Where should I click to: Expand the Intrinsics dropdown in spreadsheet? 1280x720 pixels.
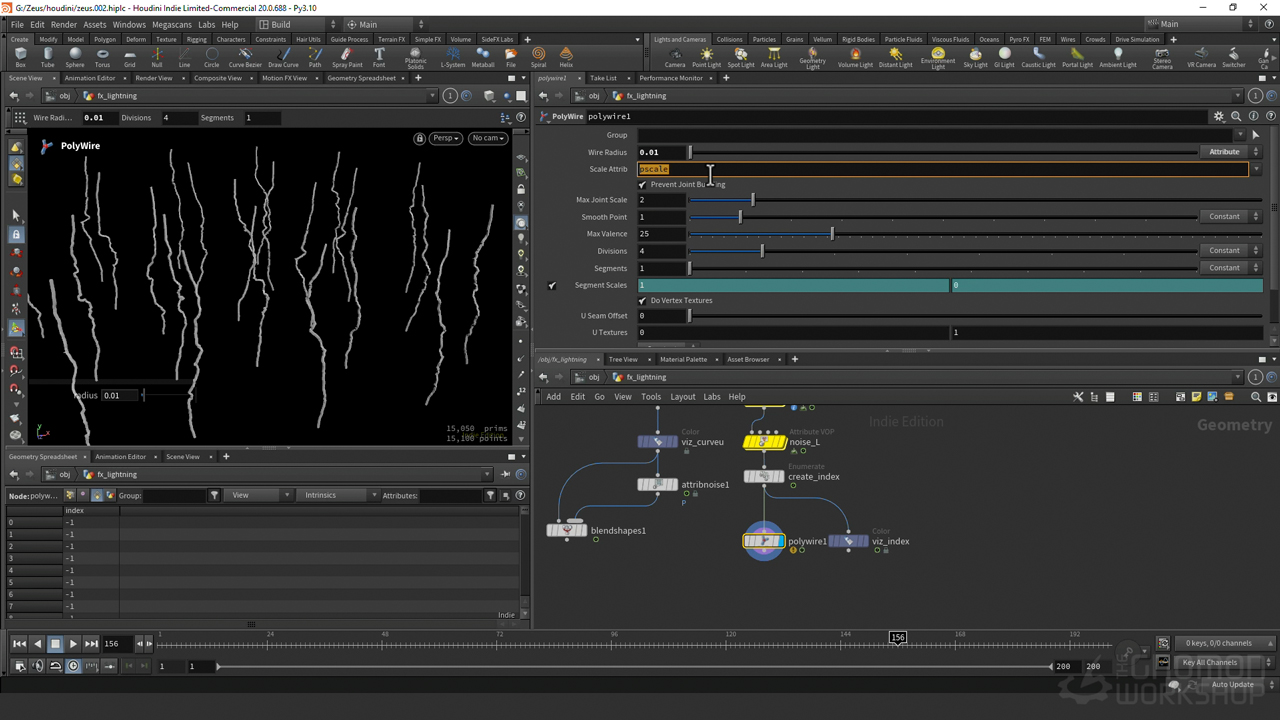point(337,495)
